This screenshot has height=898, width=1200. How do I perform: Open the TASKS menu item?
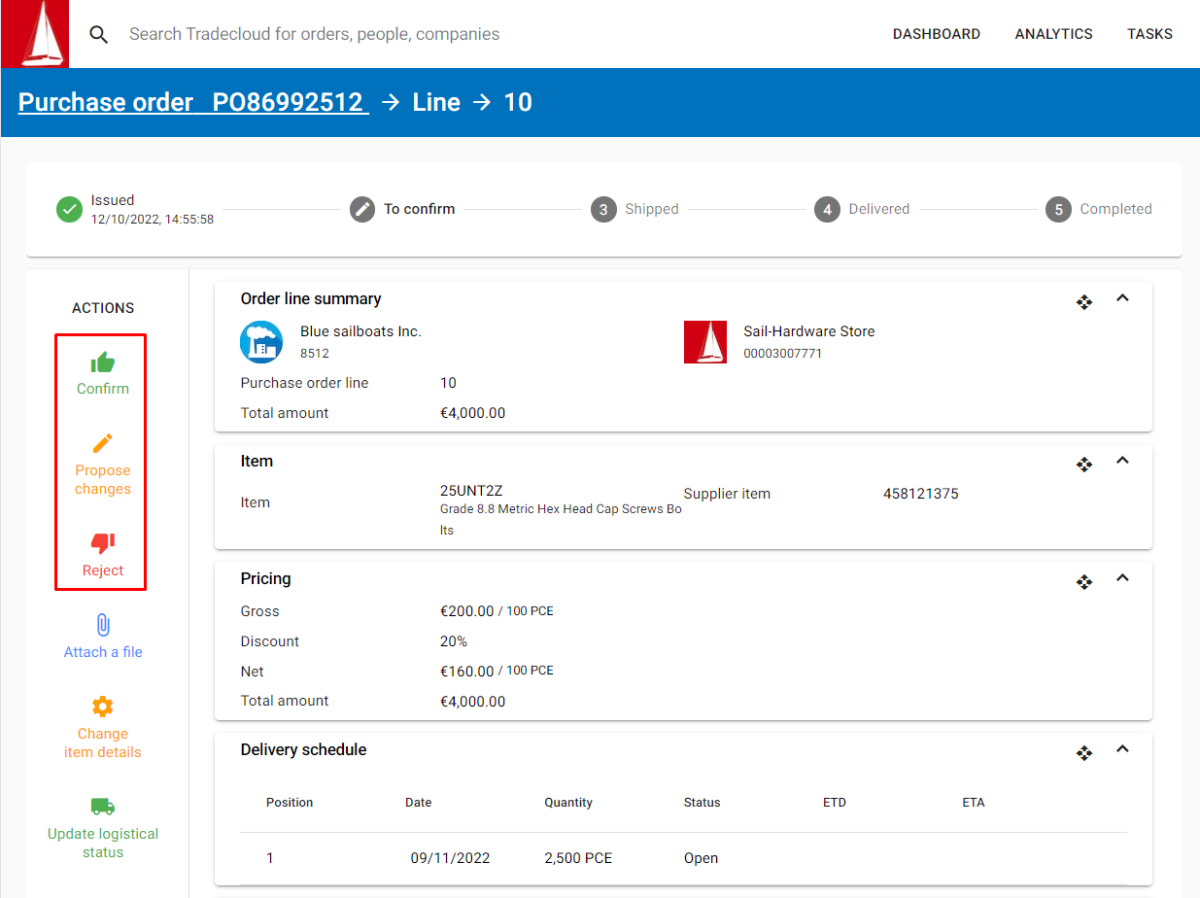[x=1149, y=33]
